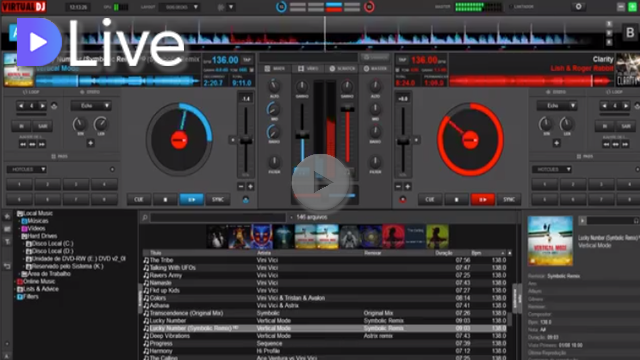
Task: Click the top browser sidebar icon
Action: 7,217
